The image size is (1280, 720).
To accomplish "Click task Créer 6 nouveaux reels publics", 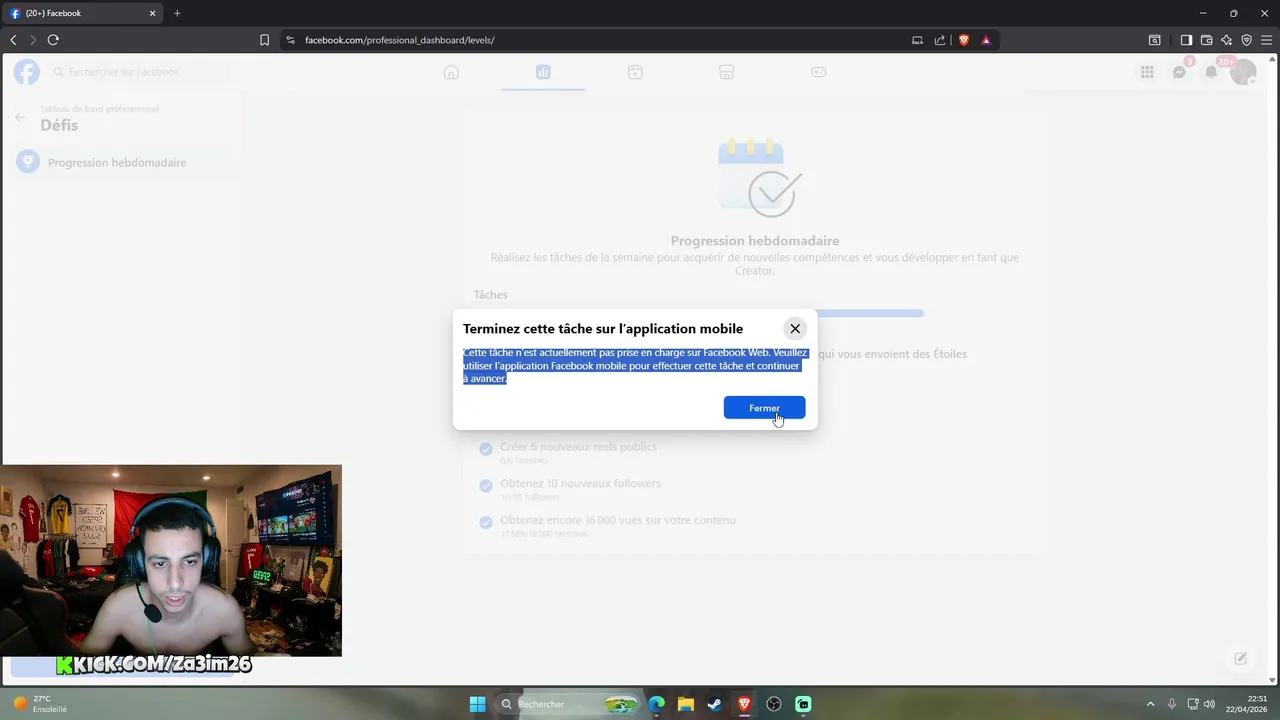I will coord(578,447).
